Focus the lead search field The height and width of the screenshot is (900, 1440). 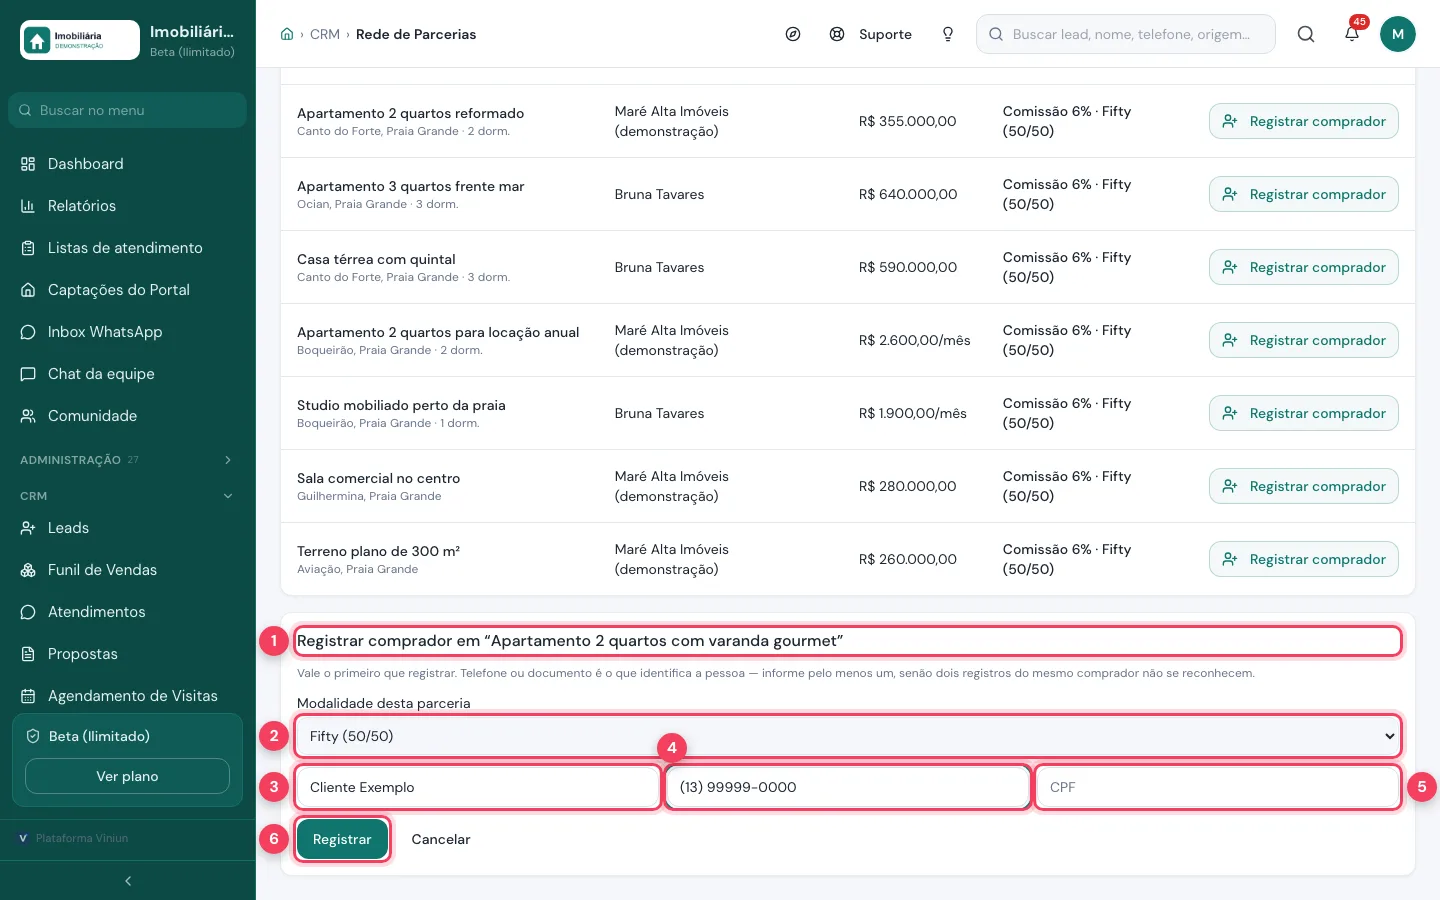(1126, 34)
